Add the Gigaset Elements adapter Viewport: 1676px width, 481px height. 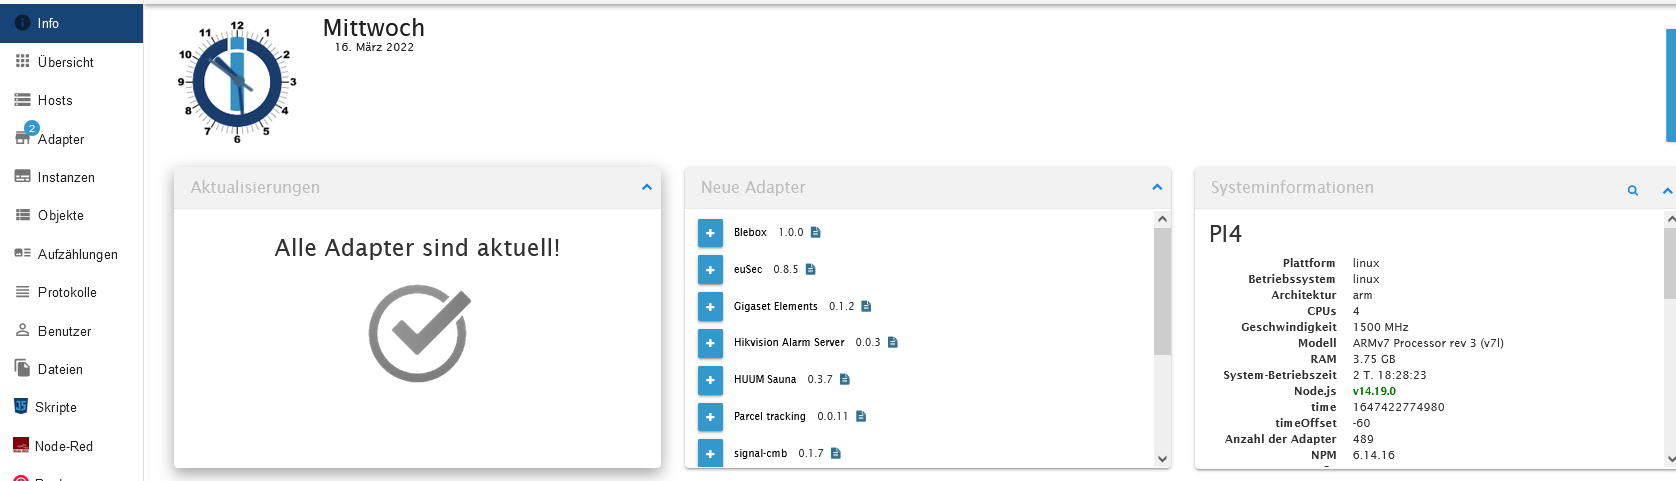pyautogui.click(x=710, y=307)
